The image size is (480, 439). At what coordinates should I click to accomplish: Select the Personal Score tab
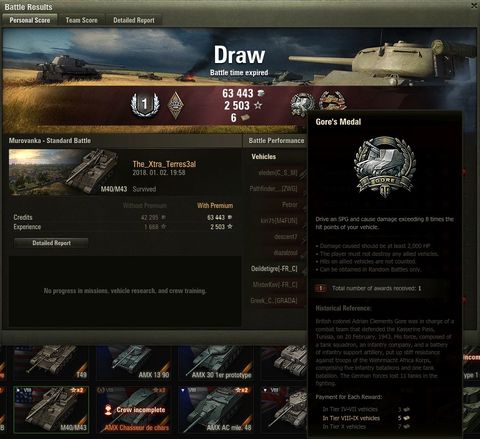[30, 20]
